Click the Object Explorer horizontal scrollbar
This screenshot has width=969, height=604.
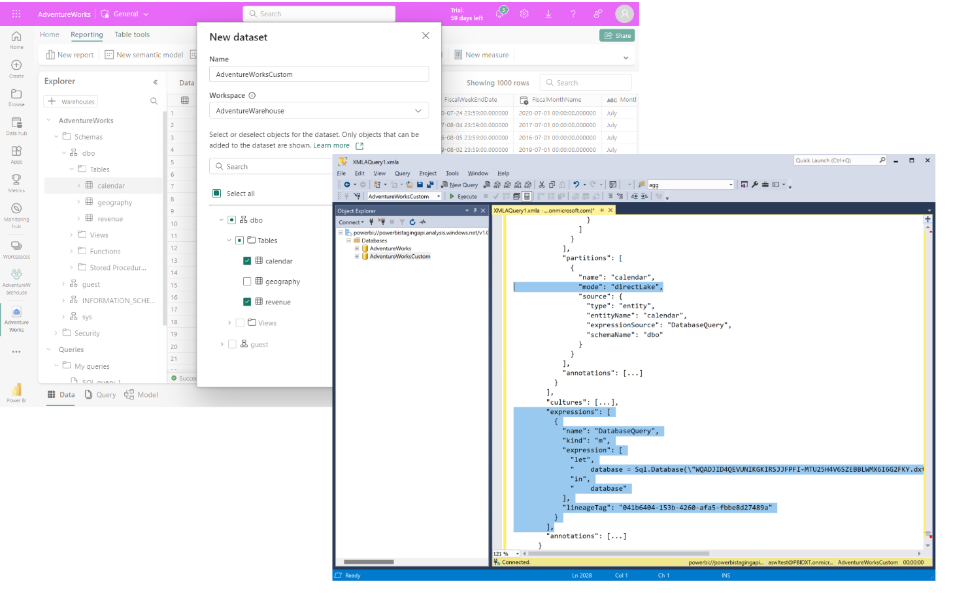(x=368, y=562)
